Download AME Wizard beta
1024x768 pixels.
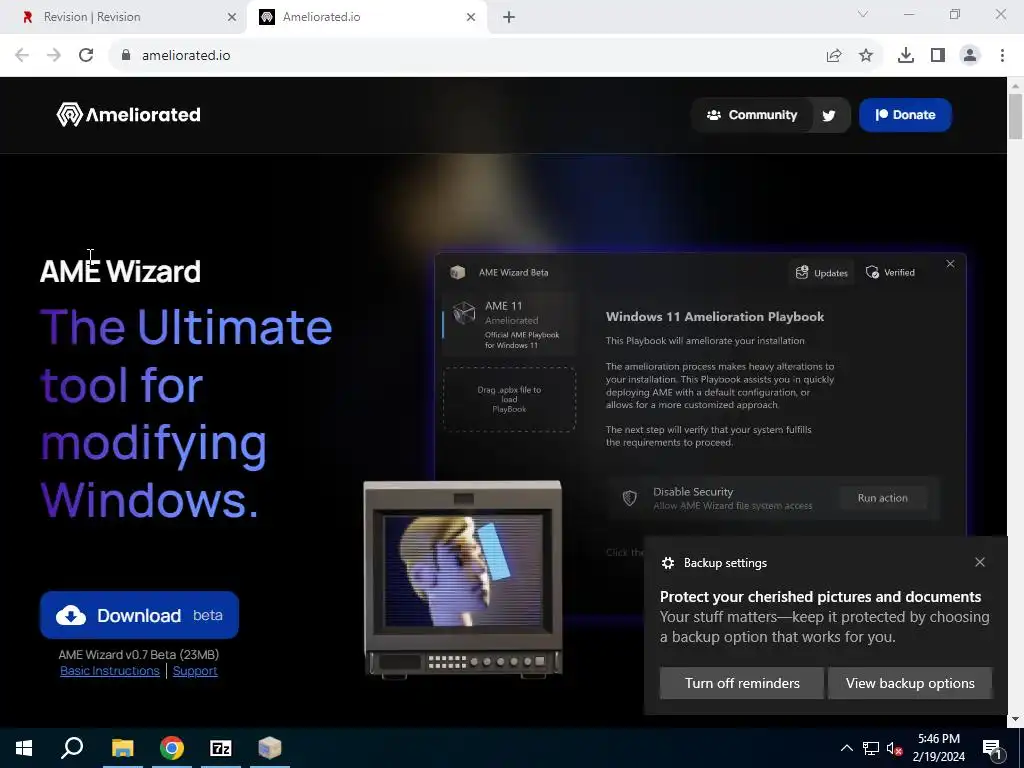(139, 615)
